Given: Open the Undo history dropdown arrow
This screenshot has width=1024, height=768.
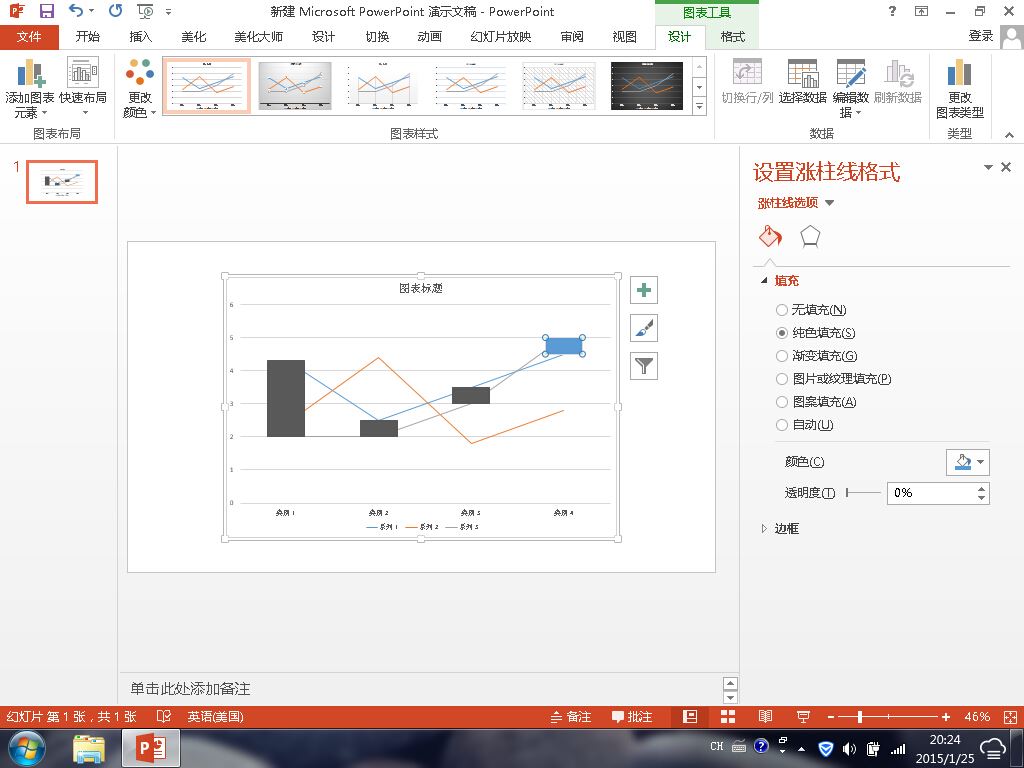Looking at the screenshot, I should click(91, 10).
